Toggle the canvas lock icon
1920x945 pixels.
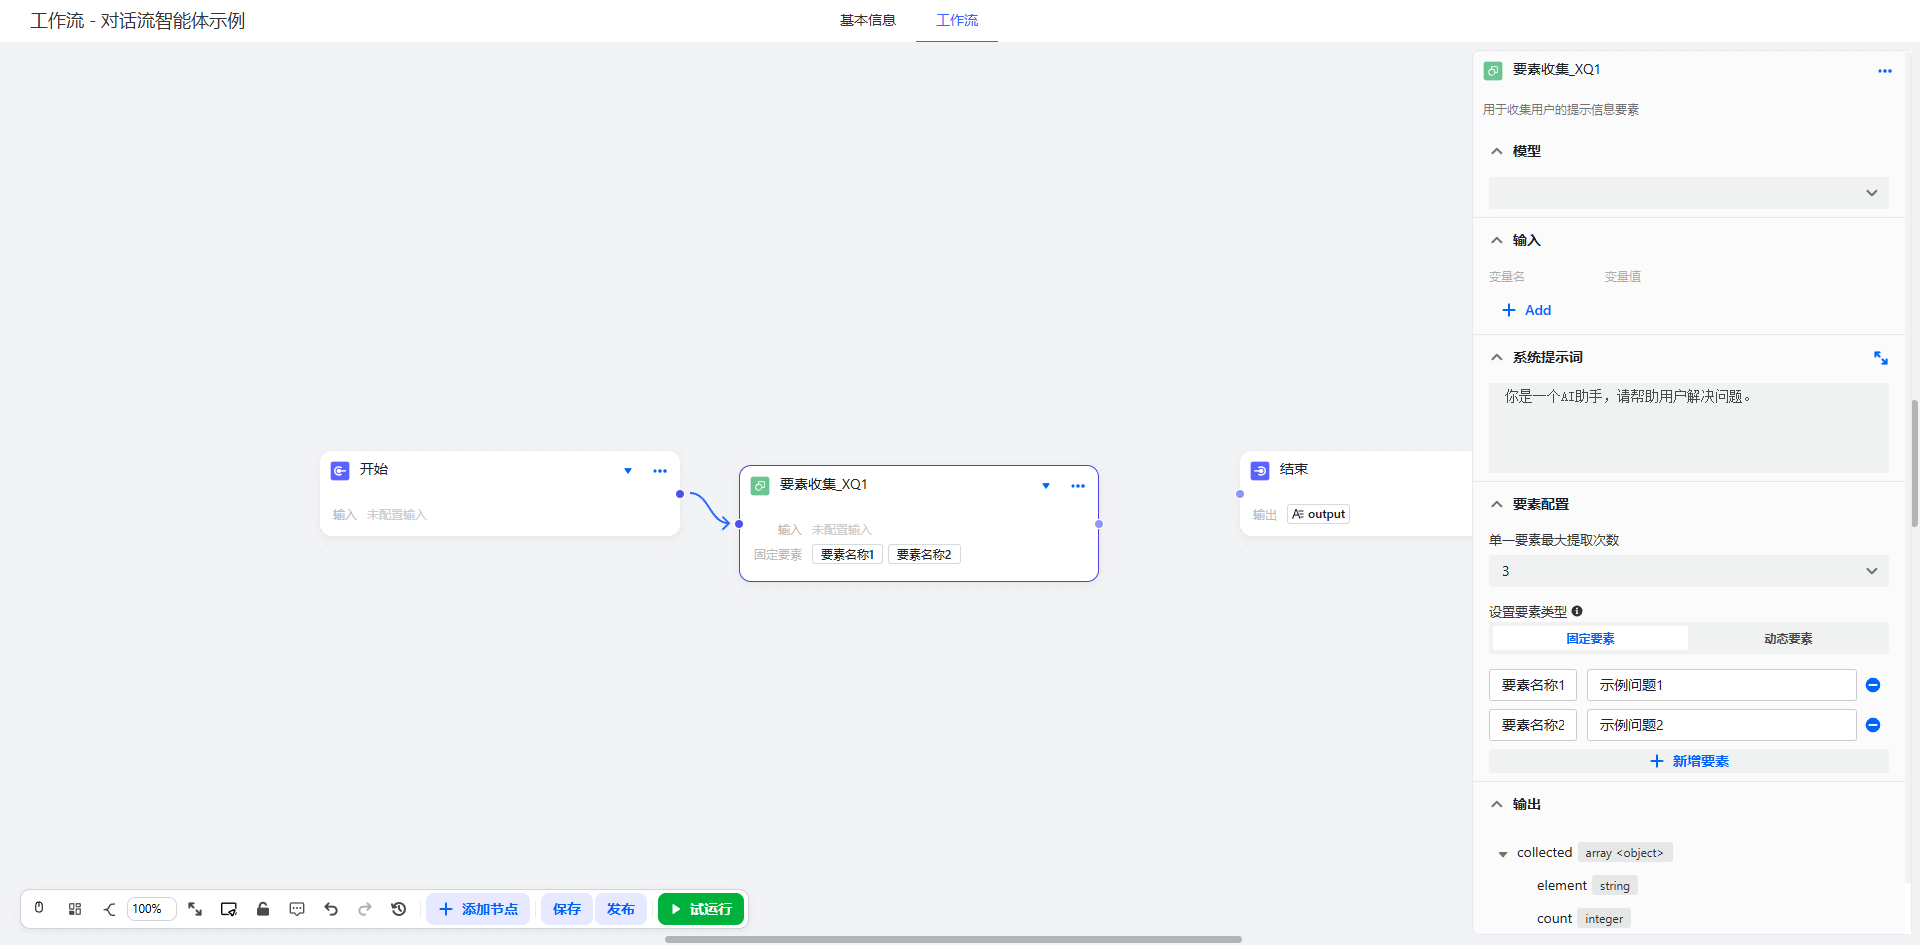pos(263,909)
